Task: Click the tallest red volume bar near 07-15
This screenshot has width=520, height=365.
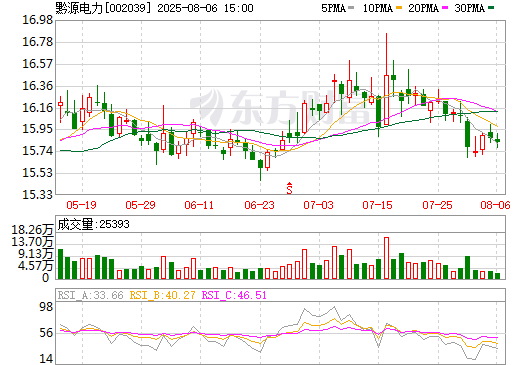Action: click(386, 258)
